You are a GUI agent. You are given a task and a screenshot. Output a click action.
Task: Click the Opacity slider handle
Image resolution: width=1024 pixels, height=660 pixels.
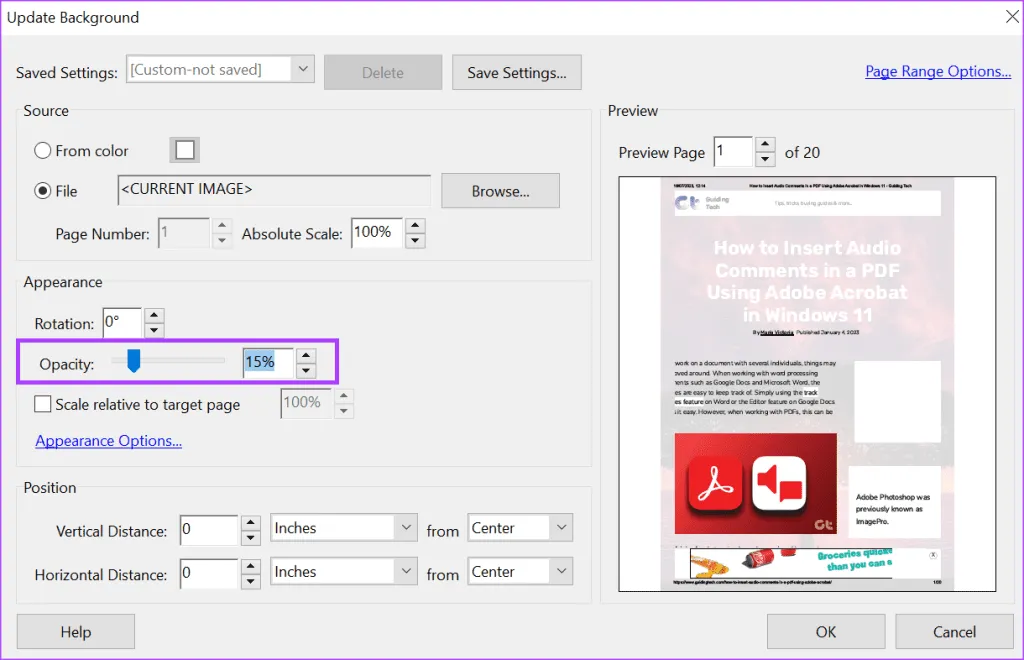(x=133, y=362)
